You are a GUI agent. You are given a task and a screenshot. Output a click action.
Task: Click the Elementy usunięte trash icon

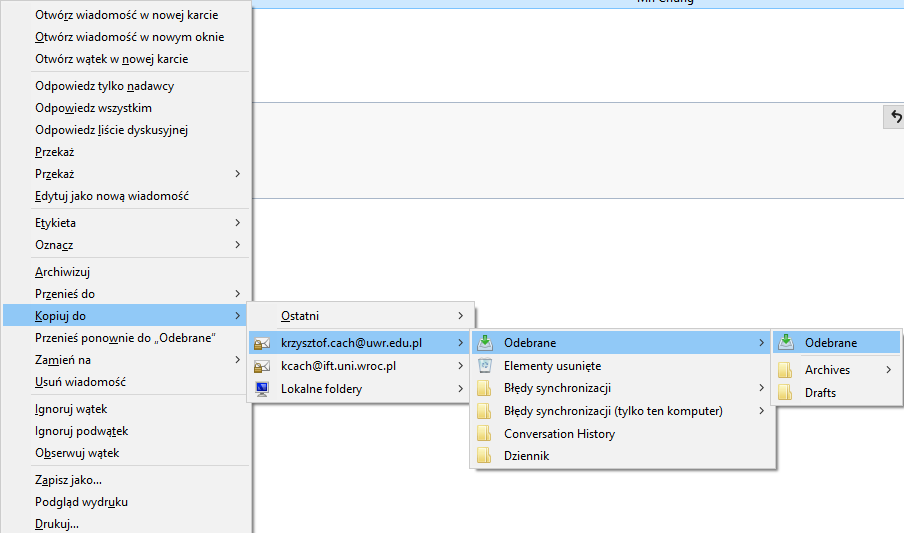tap(485, 366)
